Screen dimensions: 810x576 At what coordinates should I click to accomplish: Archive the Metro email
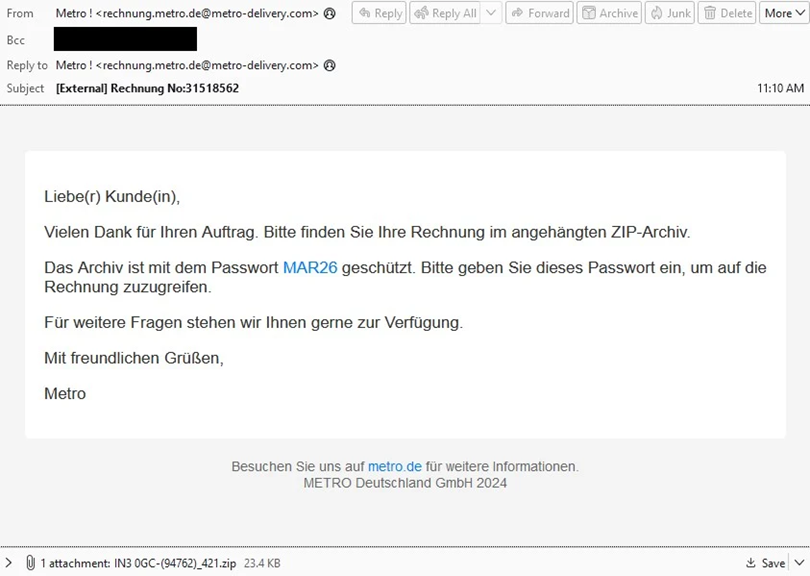point(609,13)
